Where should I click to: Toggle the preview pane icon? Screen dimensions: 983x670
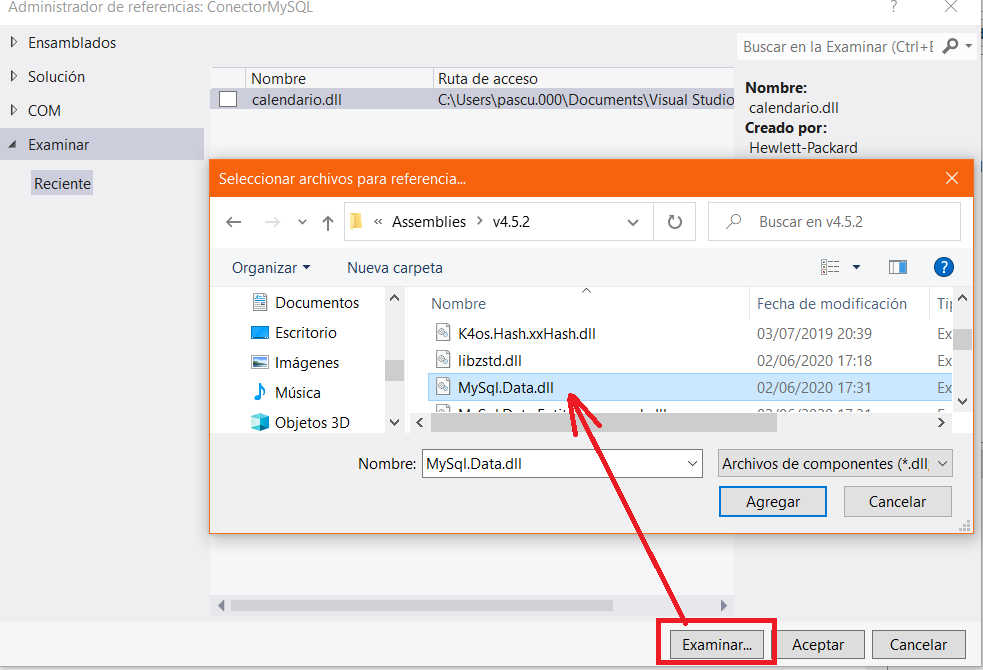coord(898,268)
